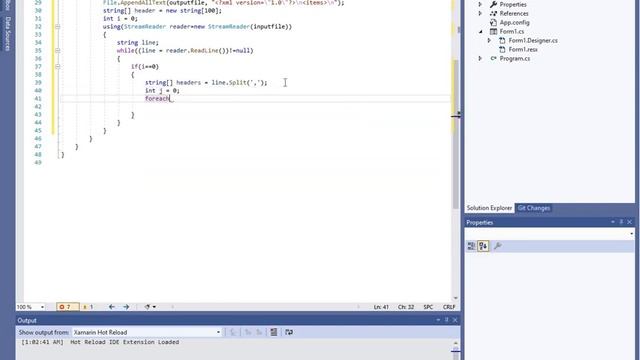Switch to the Git Changes tab
The height and width of the screenshot is (360, 640).
[533, 208]
